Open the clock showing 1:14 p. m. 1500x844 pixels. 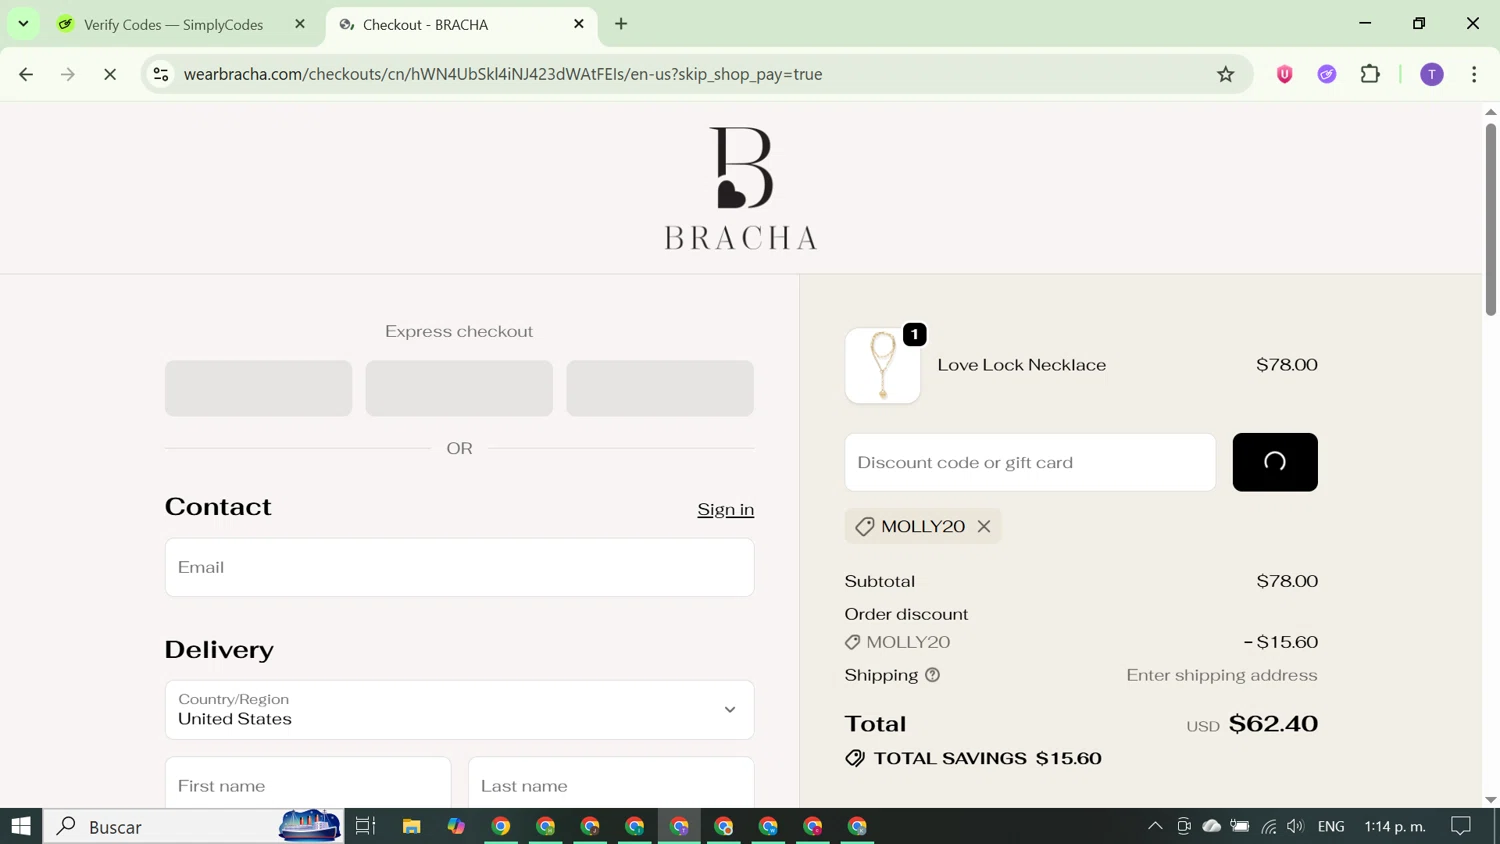click(x=1395, y=826)
